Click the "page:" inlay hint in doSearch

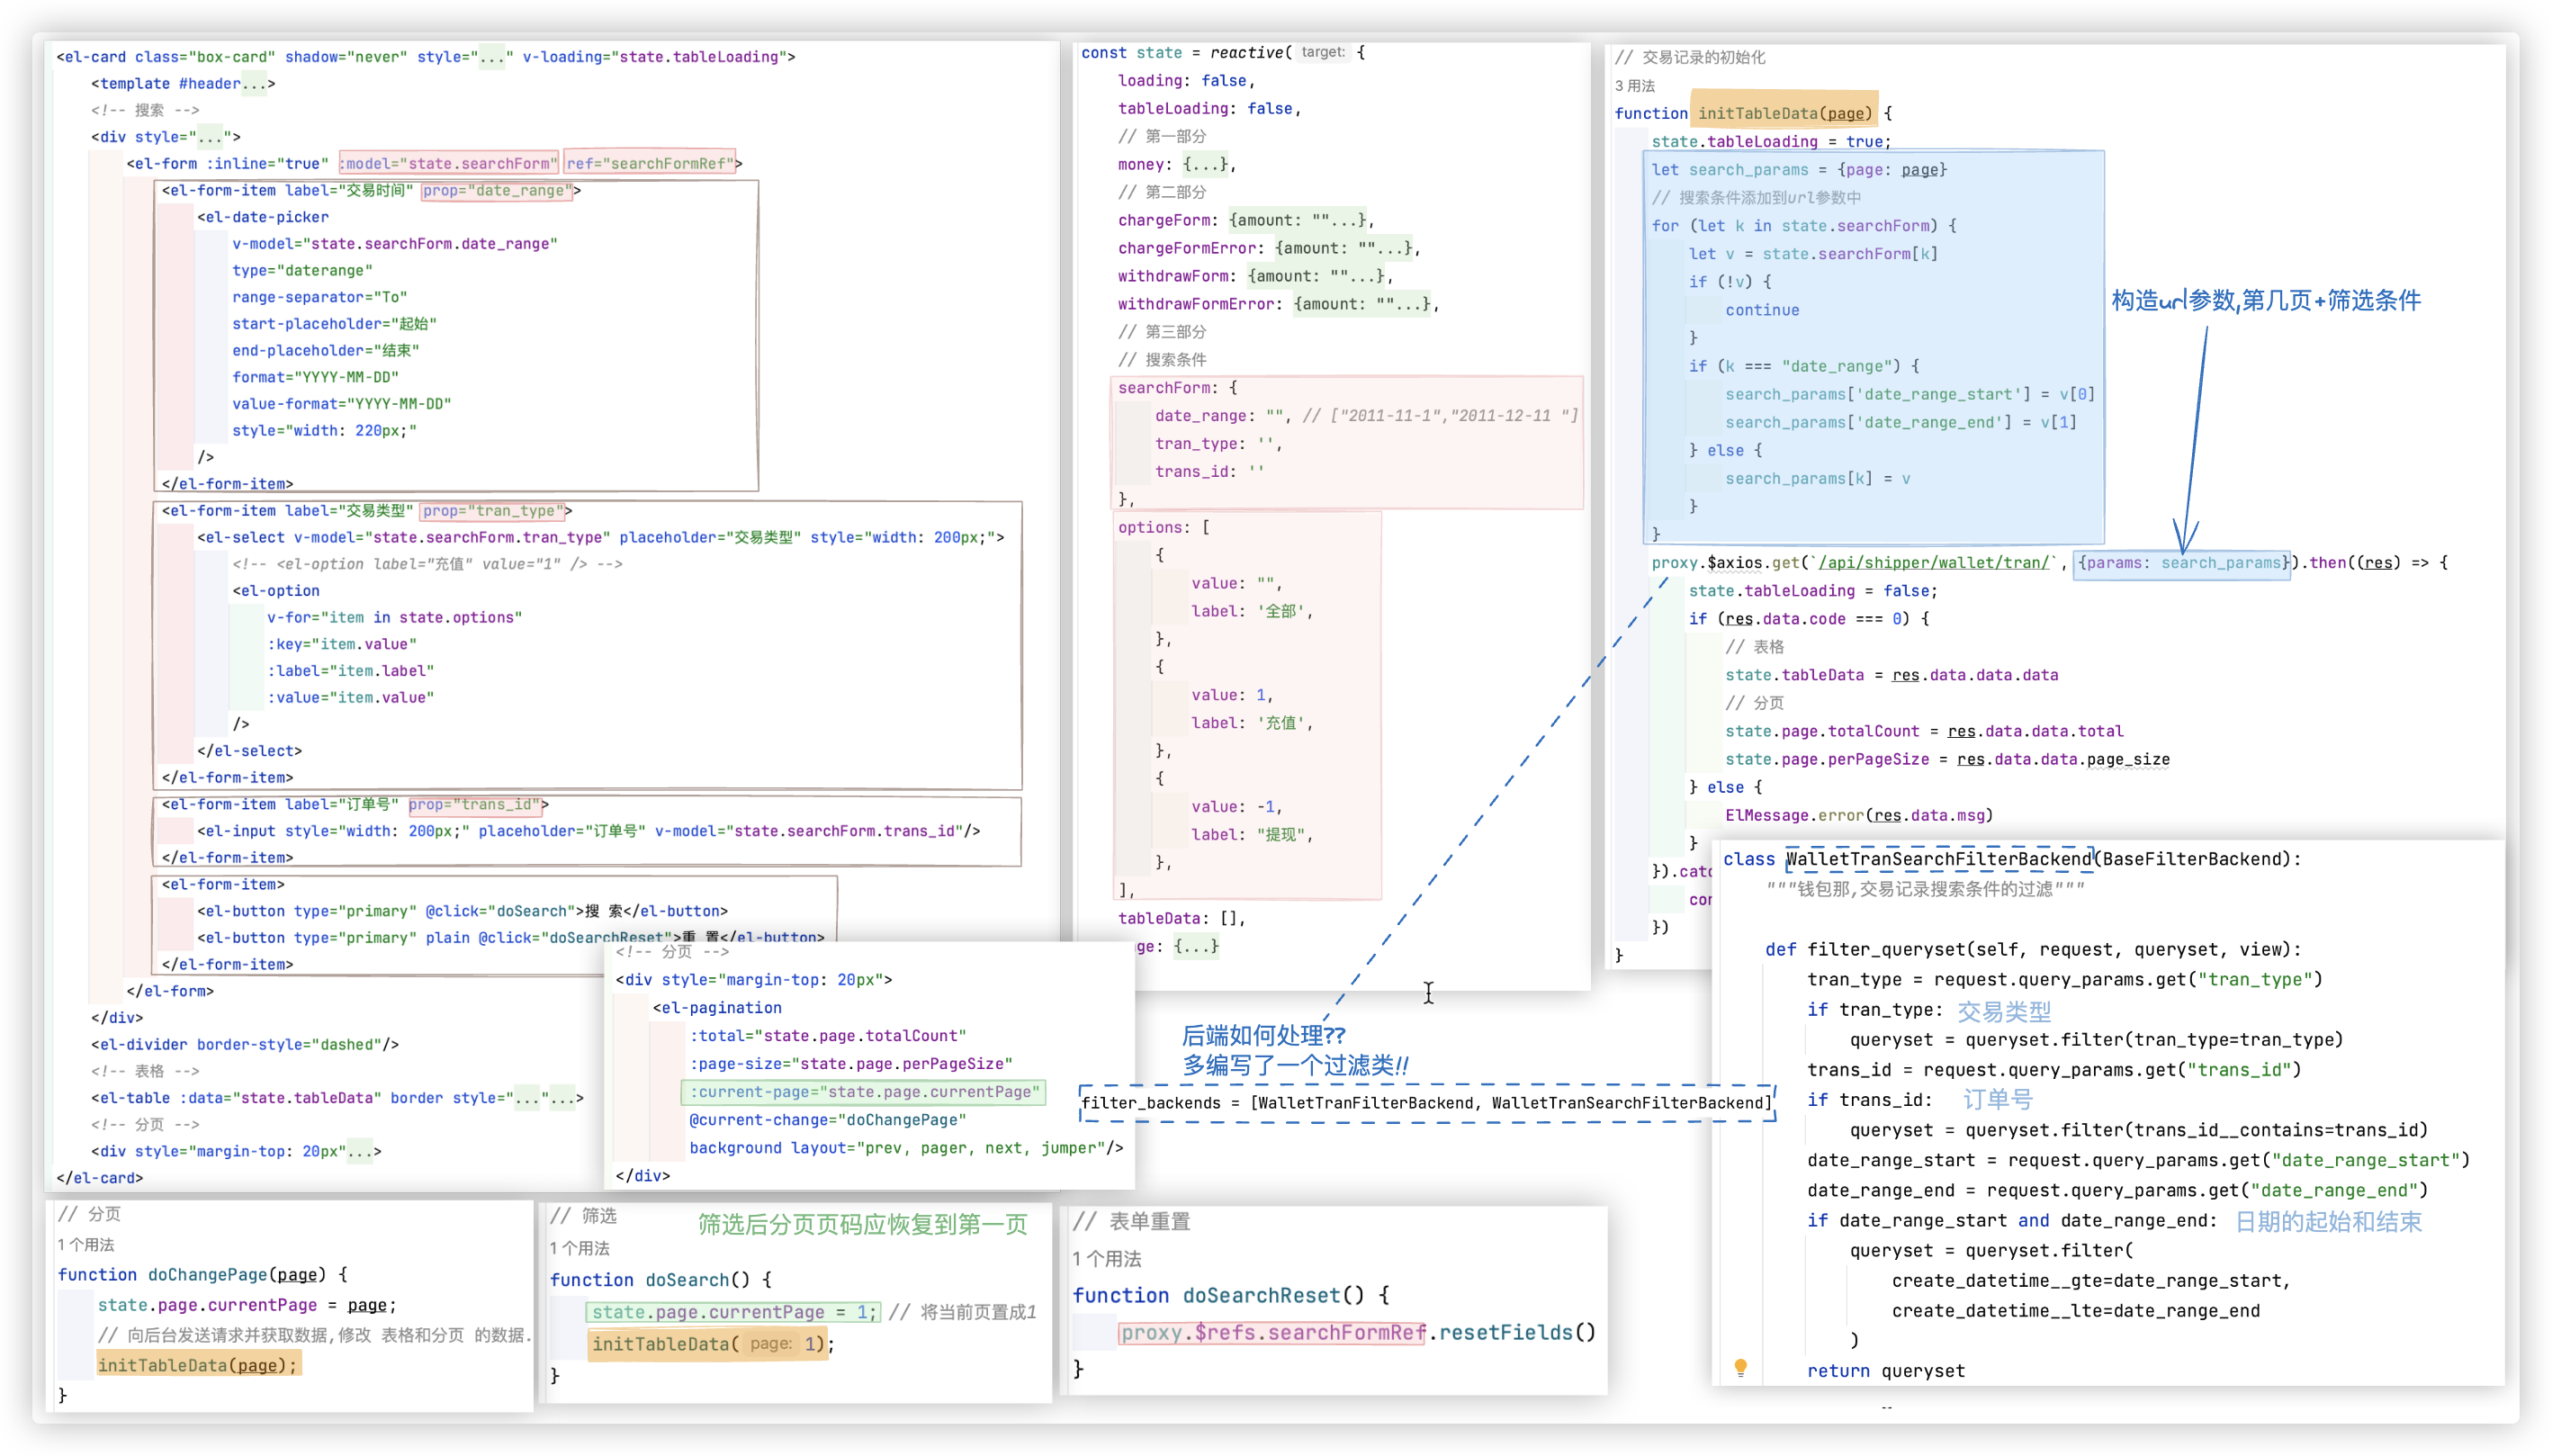[770, 1344]
